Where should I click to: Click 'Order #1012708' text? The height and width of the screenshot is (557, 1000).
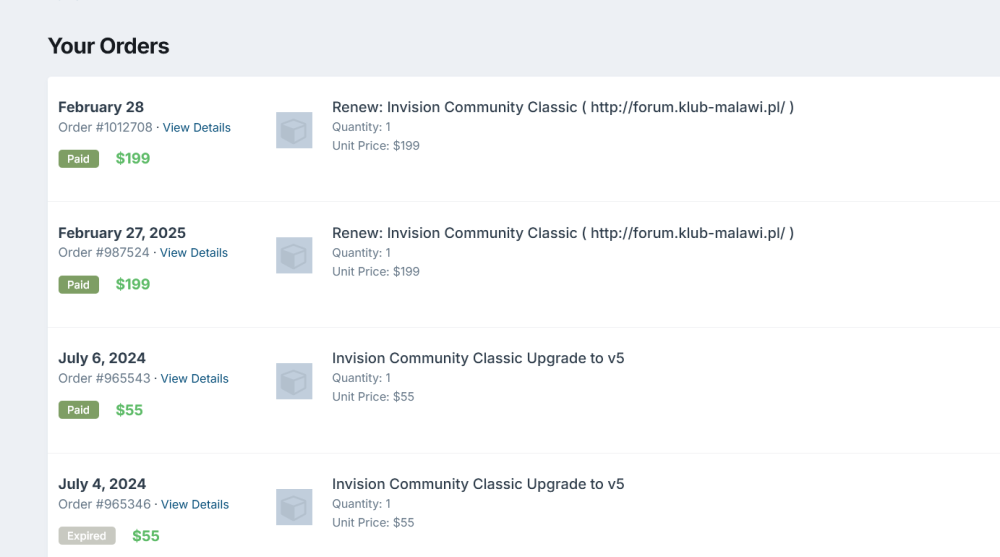105,128
